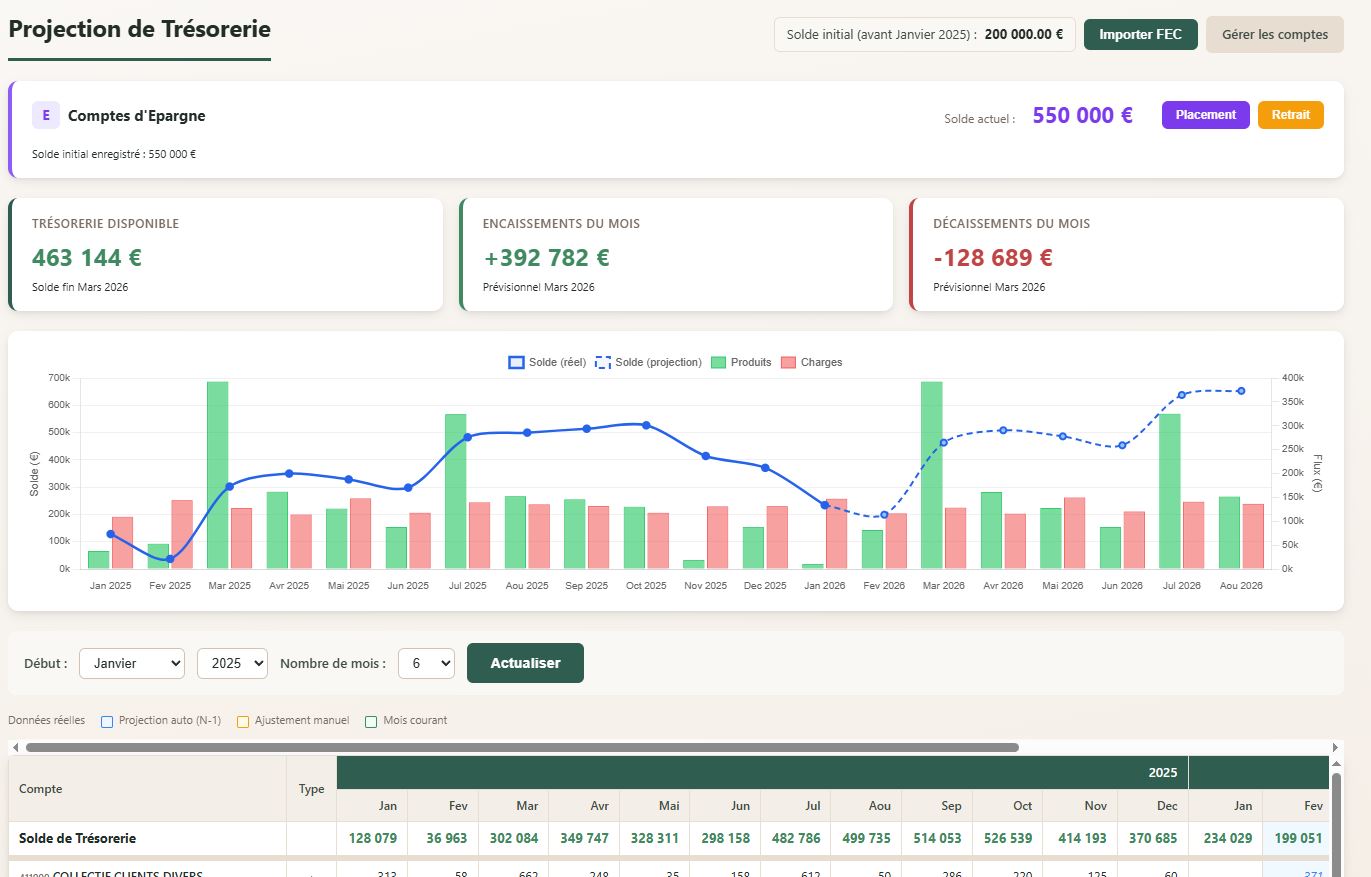
Task: Click the orange Ajustement manuel legend square
Action: (x=243, y=721)
